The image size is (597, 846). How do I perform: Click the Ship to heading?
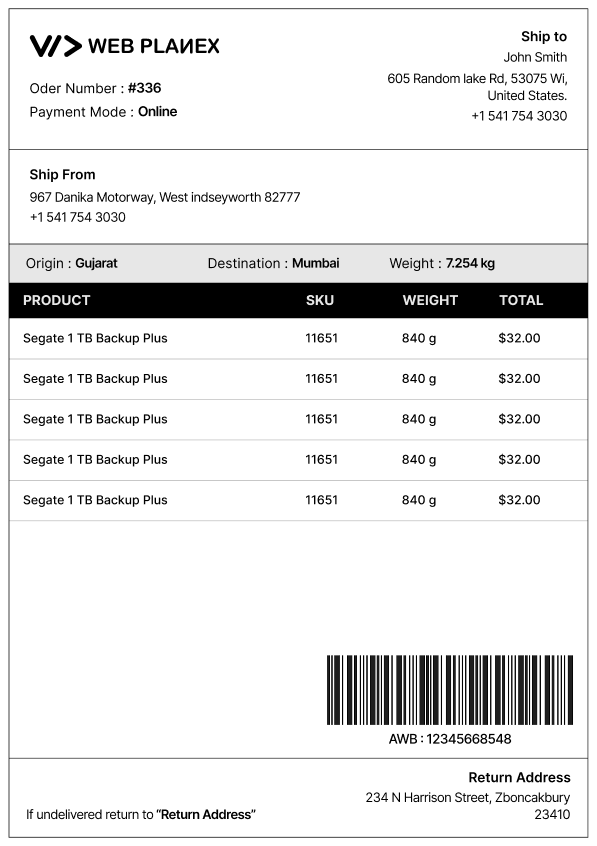pyautogui.click(x=544, y=36)
